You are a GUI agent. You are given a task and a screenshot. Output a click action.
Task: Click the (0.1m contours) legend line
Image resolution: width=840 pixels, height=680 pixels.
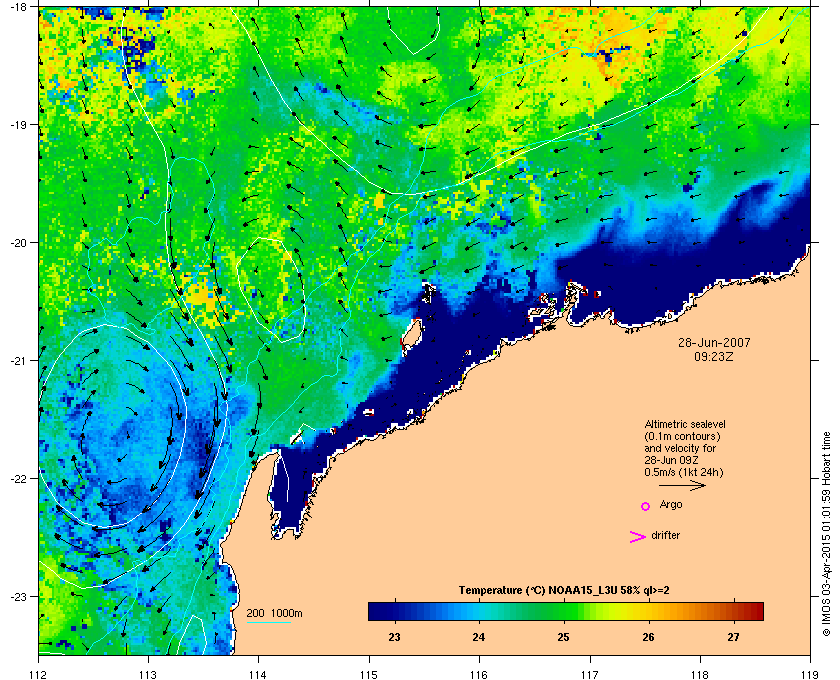682,436
